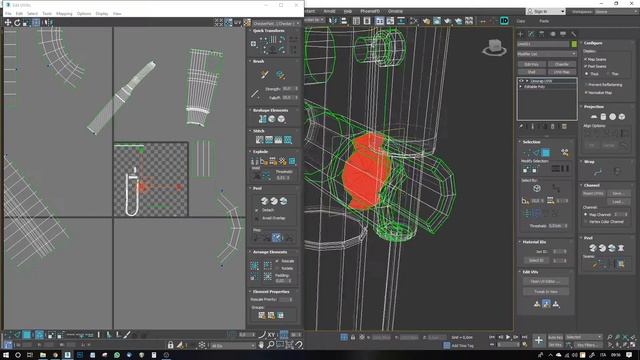
Task: Select the paint move brush in Brush rollout
Action: click(x=264, y=75)
